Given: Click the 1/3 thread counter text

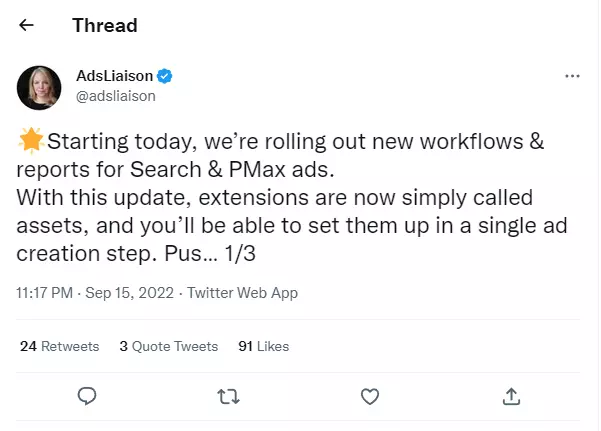Looking at the screenshot, I should (x=240, y=254).
